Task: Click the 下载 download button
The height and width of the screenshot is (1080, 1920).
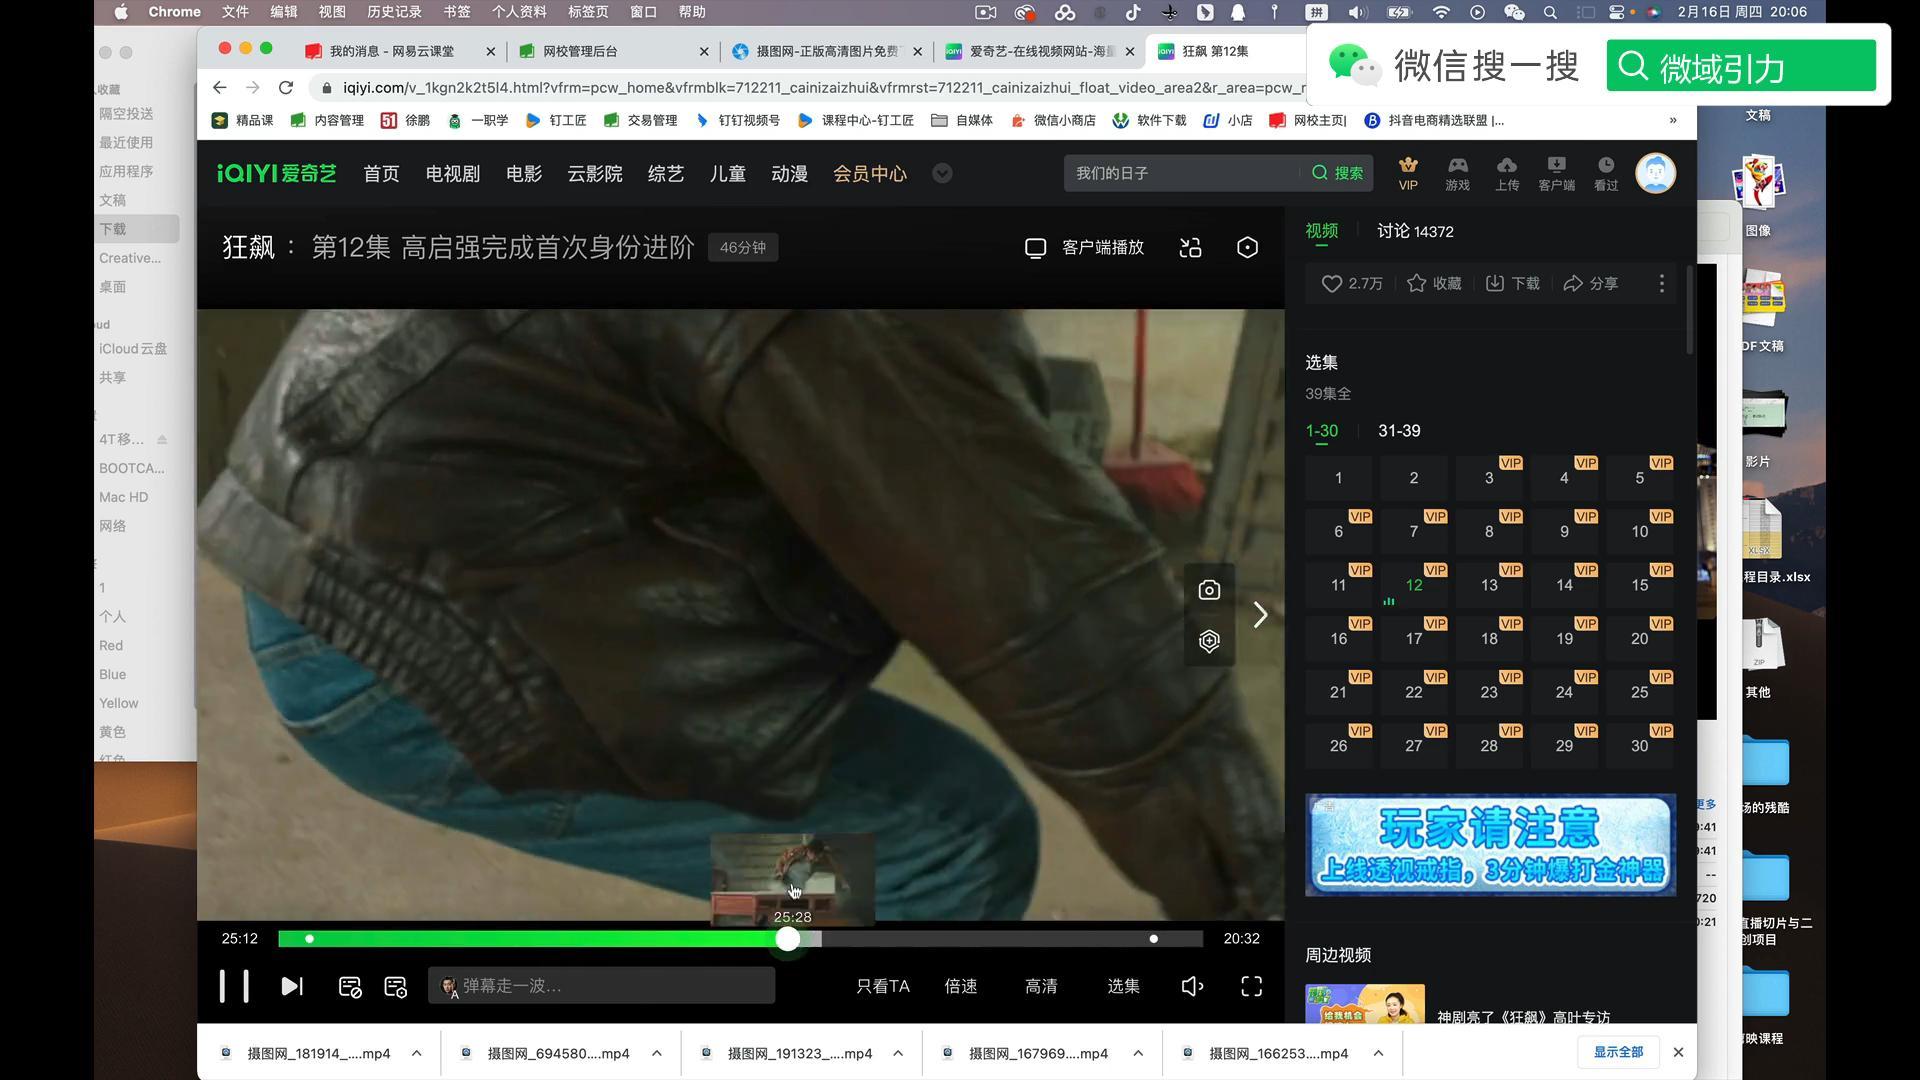Action: (x=1512, y=284)
